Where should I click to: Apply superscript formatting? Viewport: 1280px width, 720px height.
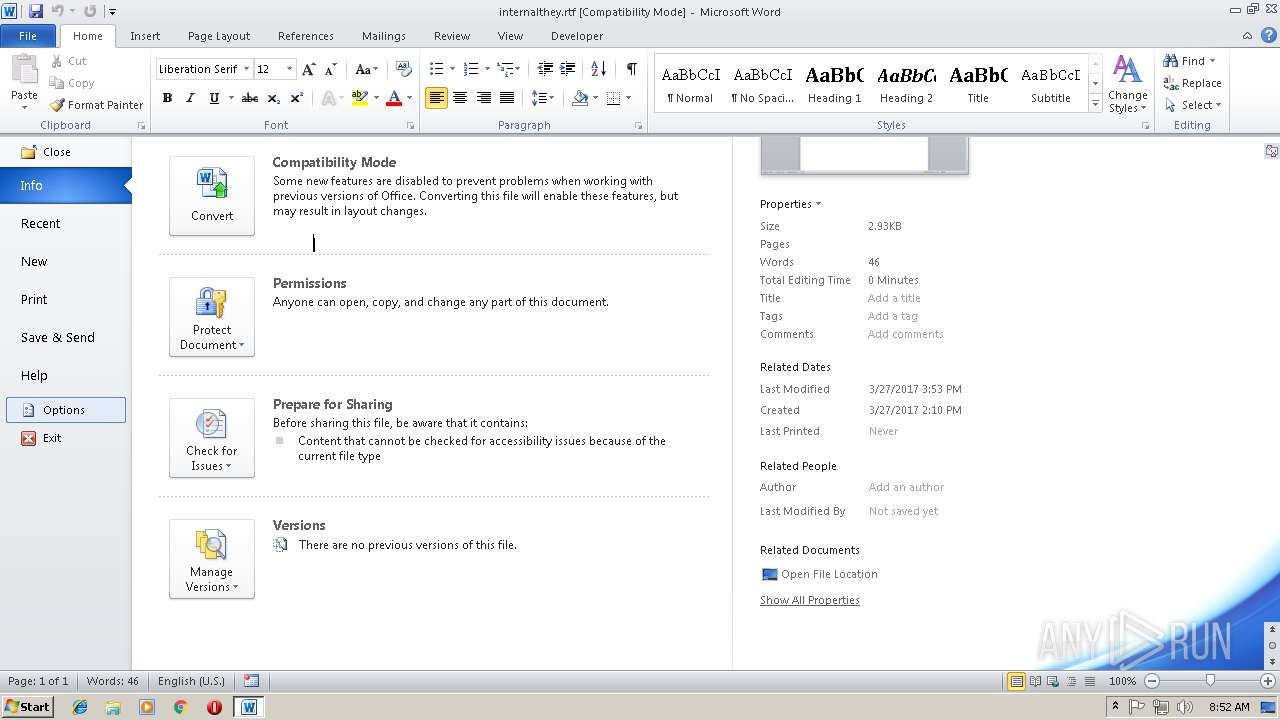[297, 98]
